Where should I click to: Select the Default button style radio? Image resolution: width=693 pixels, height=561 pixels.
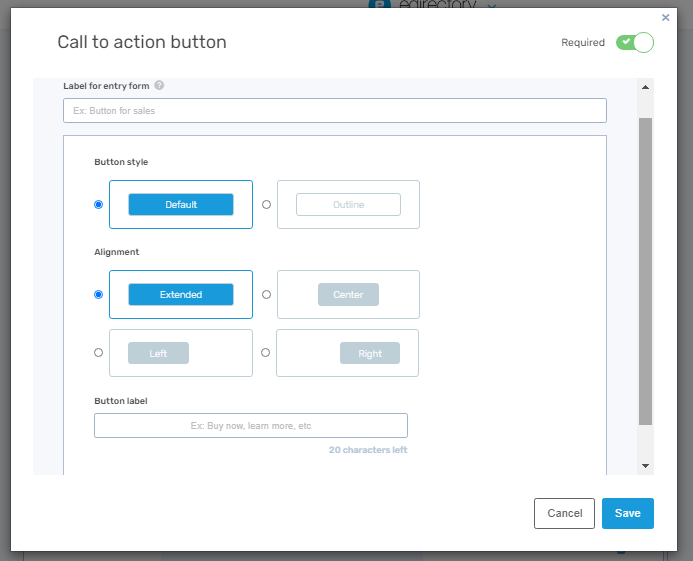[x=98, y=204]
